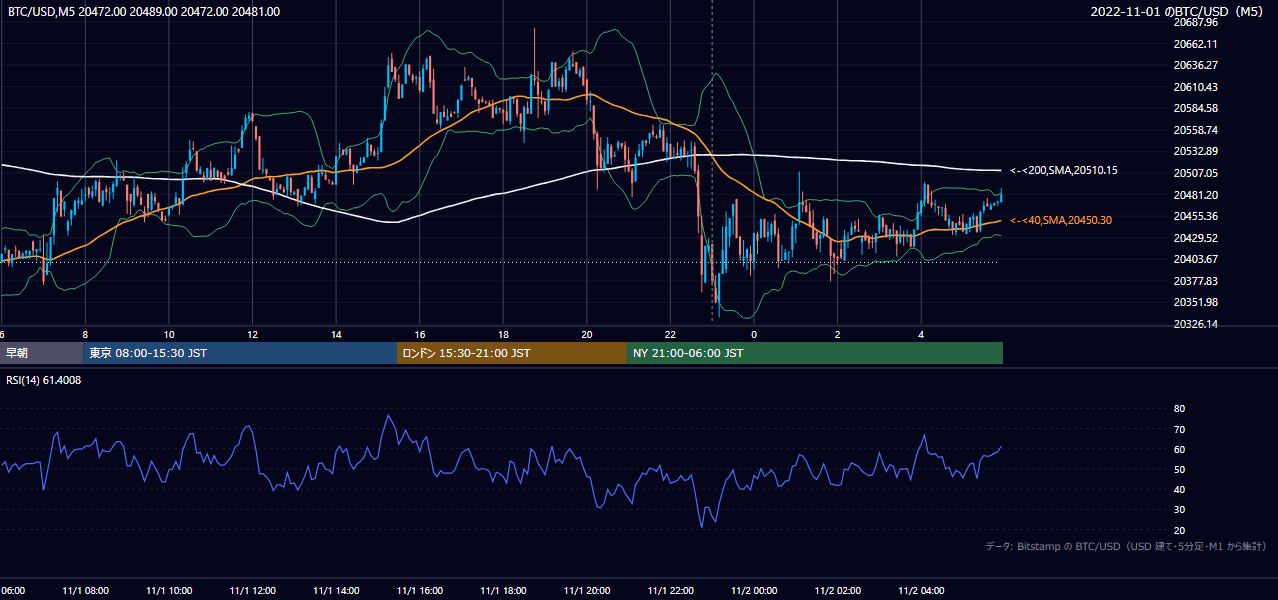The image size is (1278, 600).
Task: Click price axis value 20532.89
Action: [x=1196, y=151]
